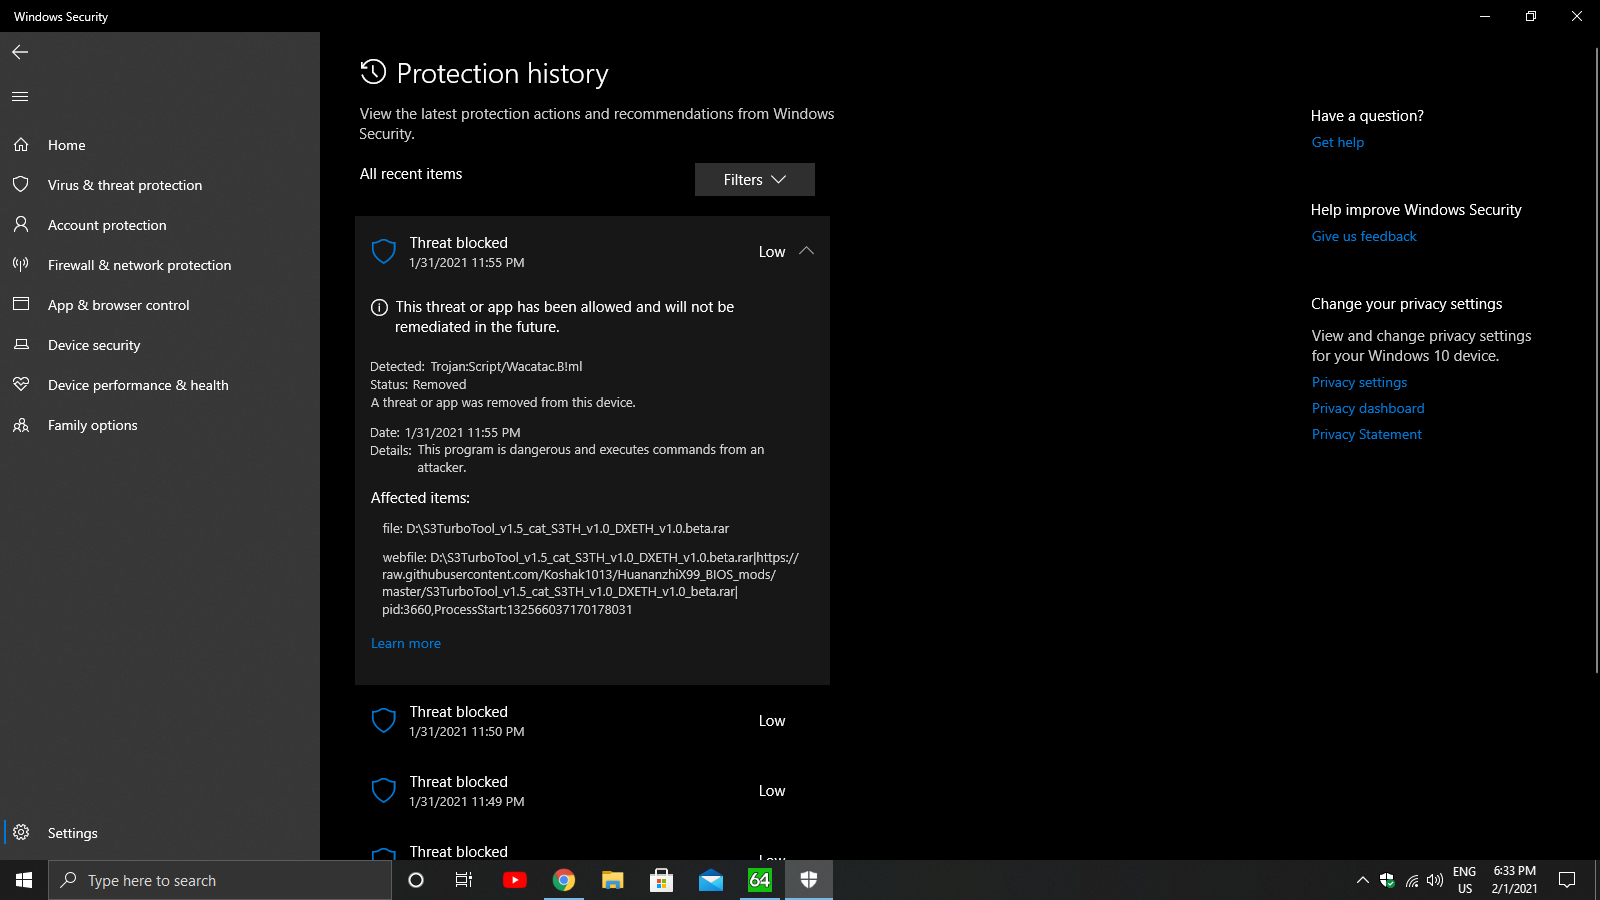Click the info icon beside allowed threat notice
1600x900 pixels.
[379, 308]
